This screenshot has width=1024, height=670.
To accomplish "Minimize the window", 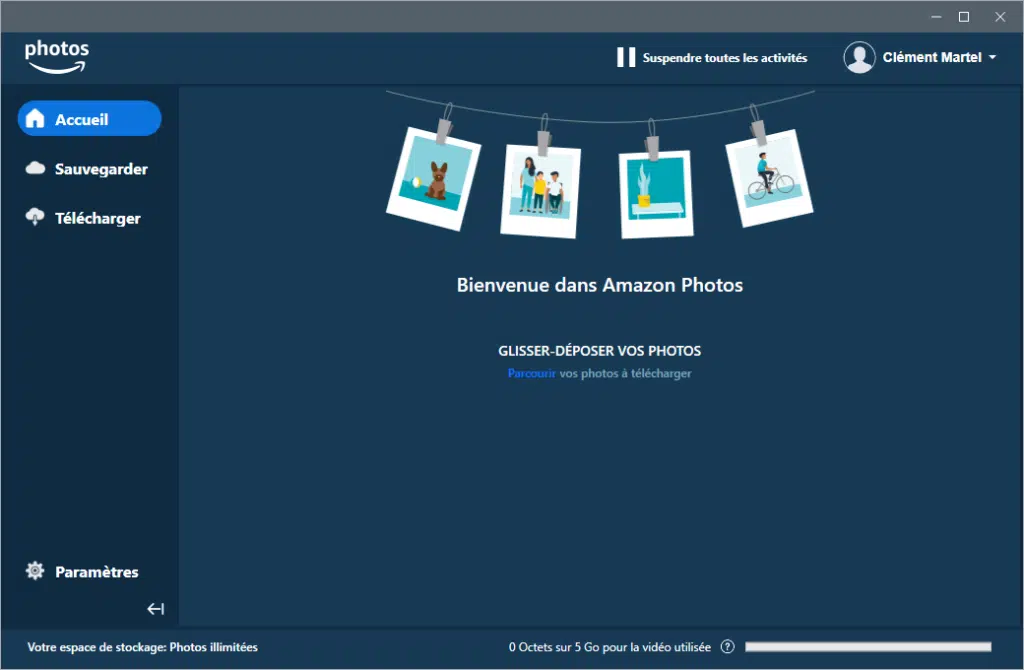I will 936,17.
